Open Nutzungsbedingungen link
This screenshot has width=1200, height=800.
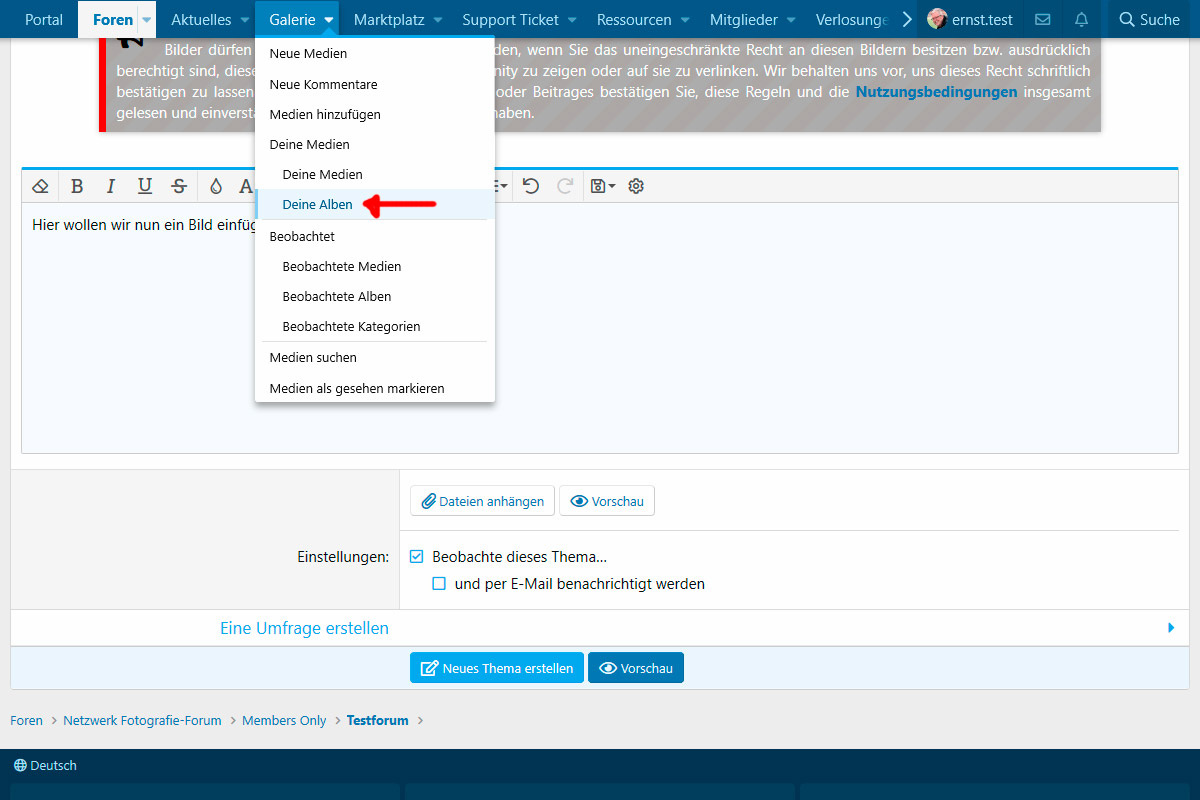936,92
